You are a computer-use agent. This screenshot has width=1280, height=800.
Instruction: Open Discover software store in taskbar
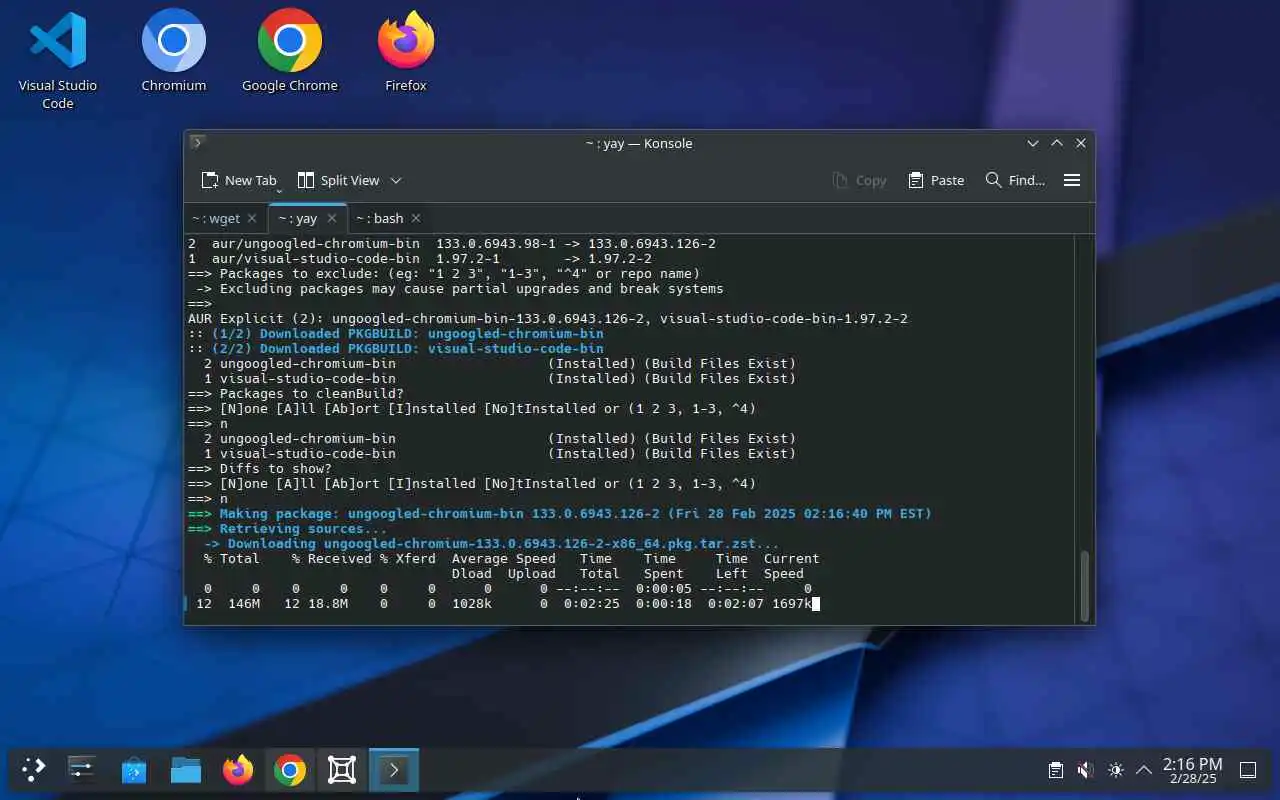pos(134,769)
